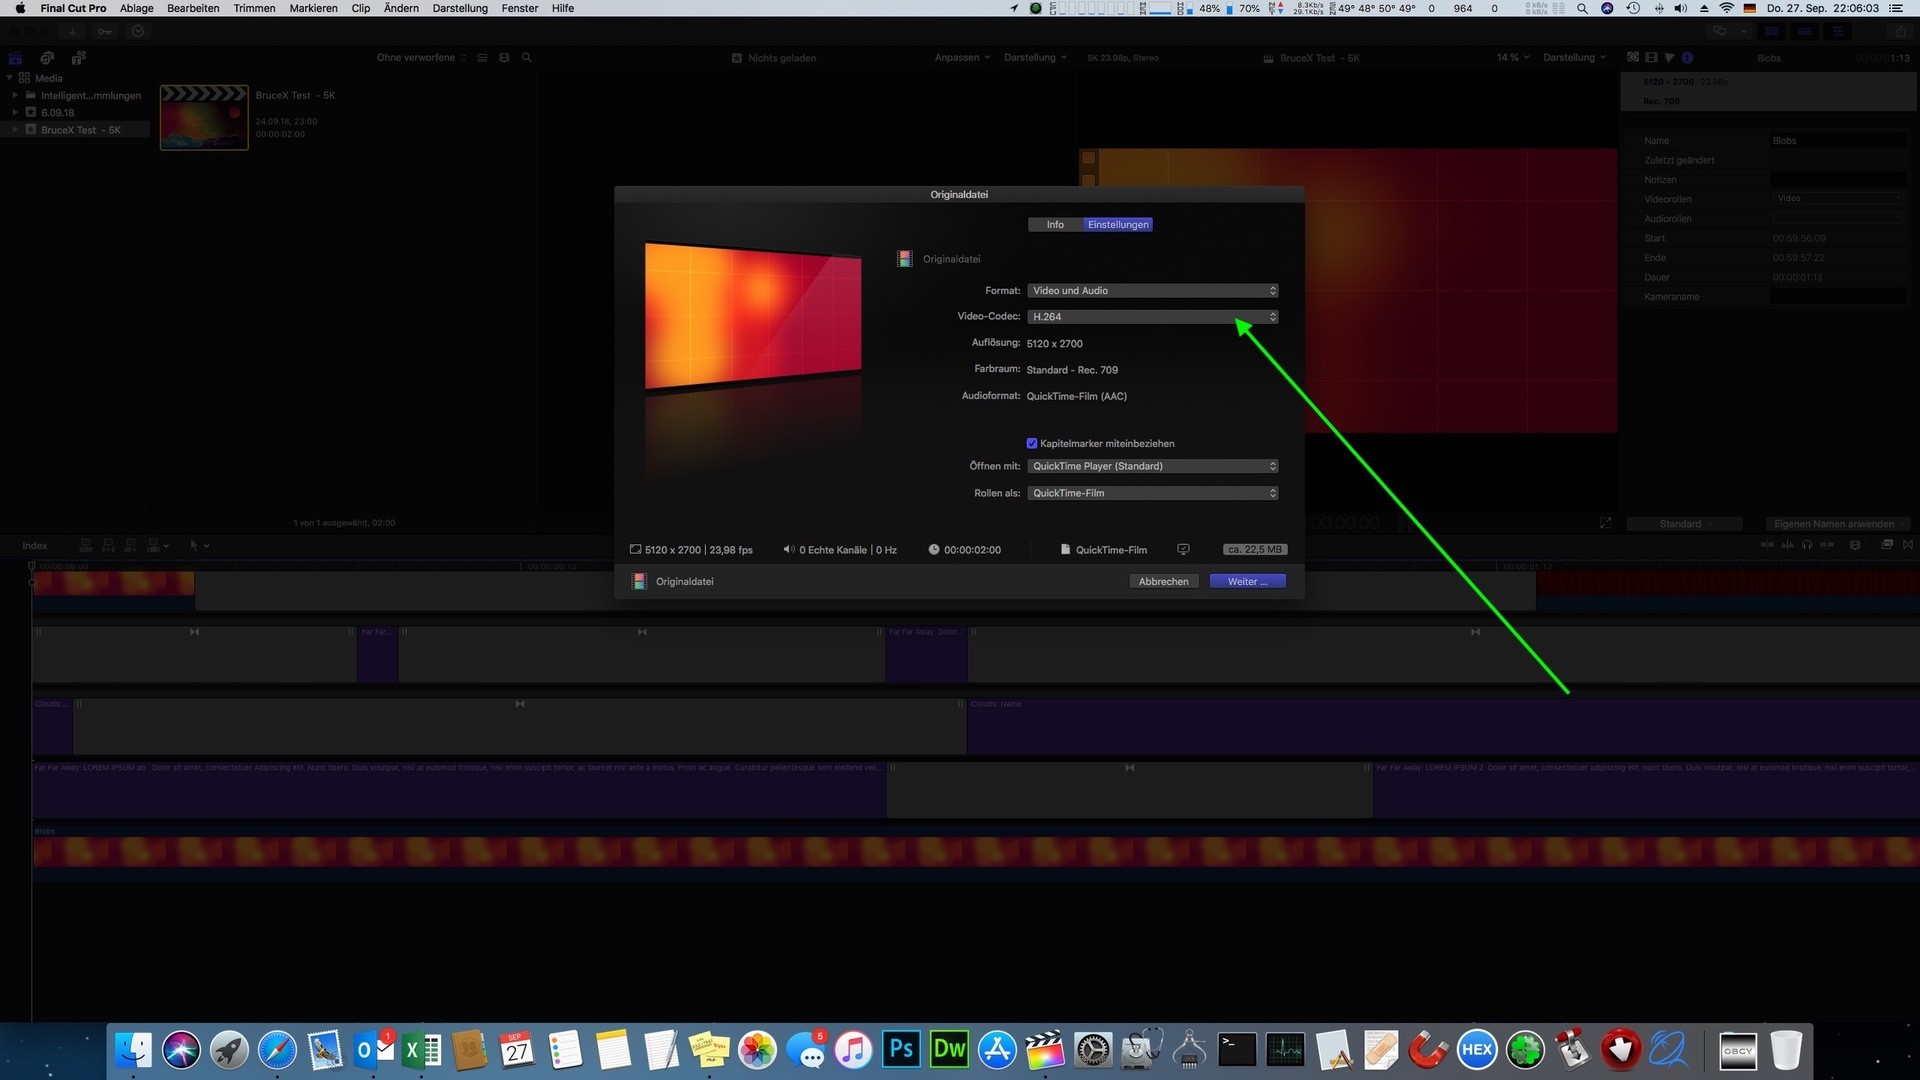Toggle the import media arrow button
Screen dimensions: 1920x1080
pyautogui.click(x=72, y=31)
